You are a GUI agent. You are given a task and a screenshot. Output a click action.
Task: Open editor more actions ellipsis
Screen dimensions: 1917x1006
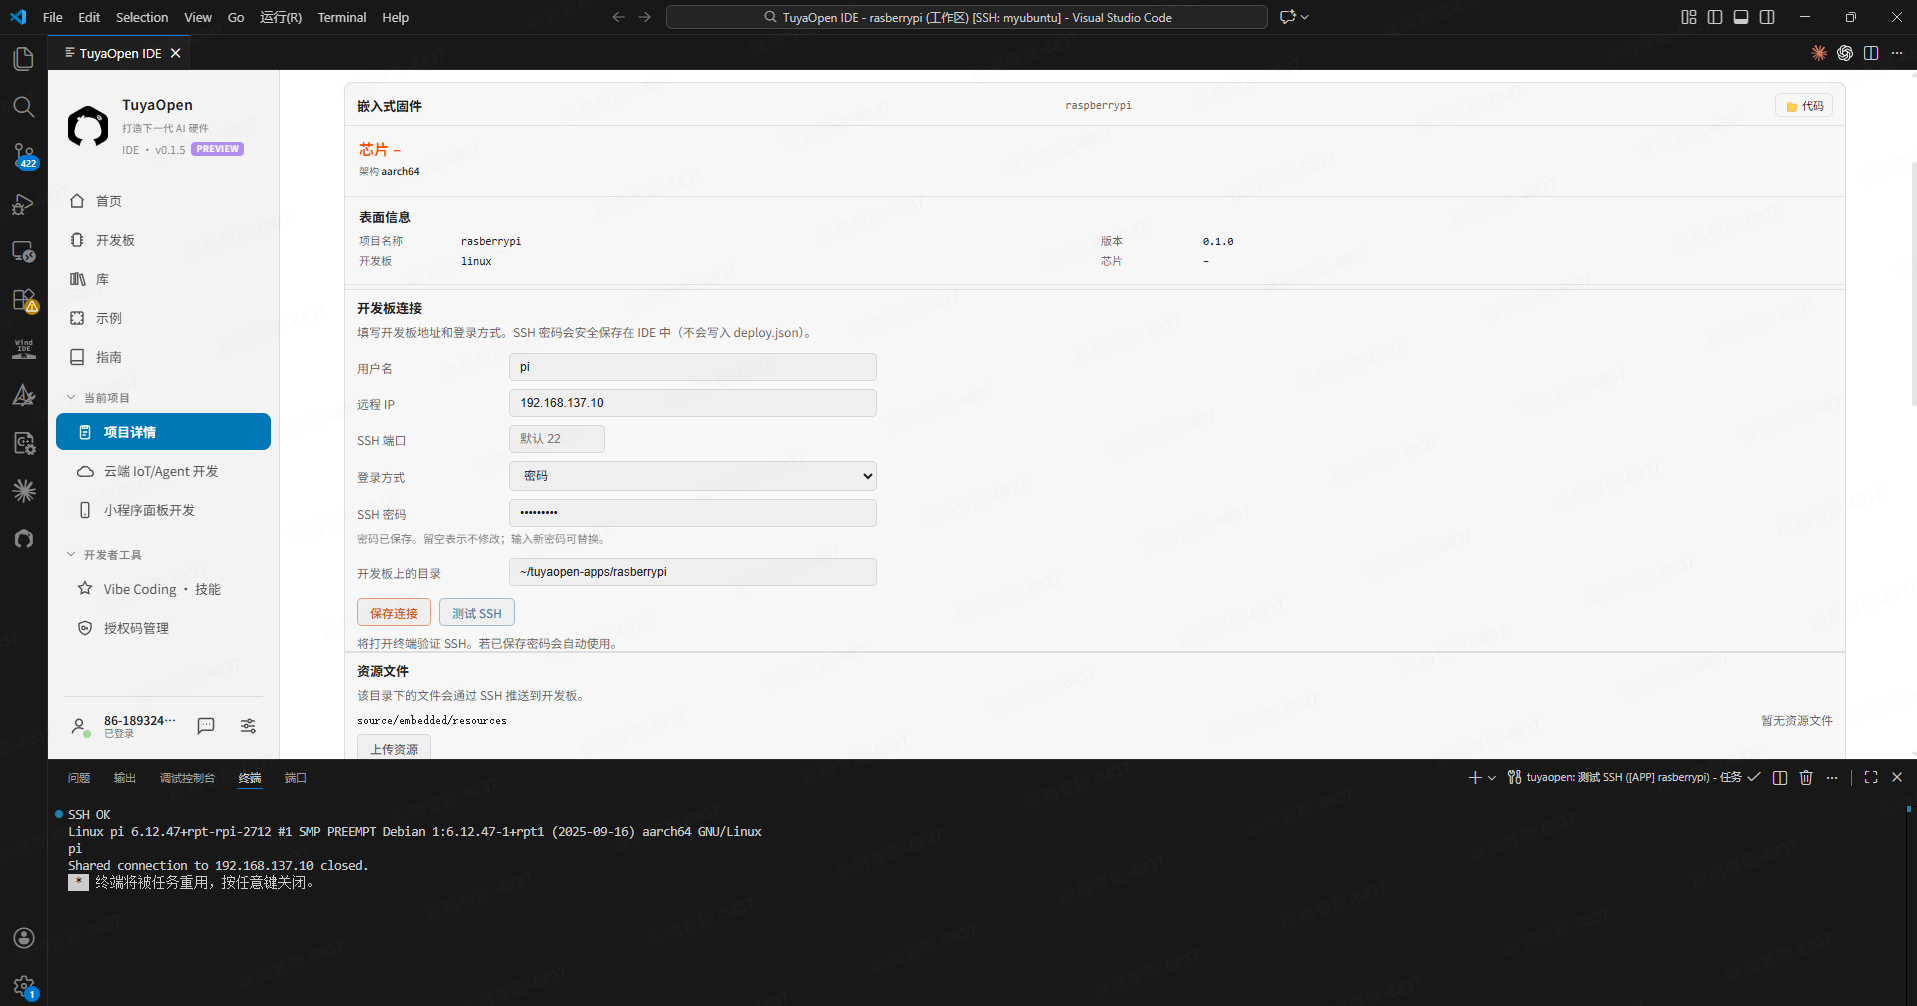1897,53
